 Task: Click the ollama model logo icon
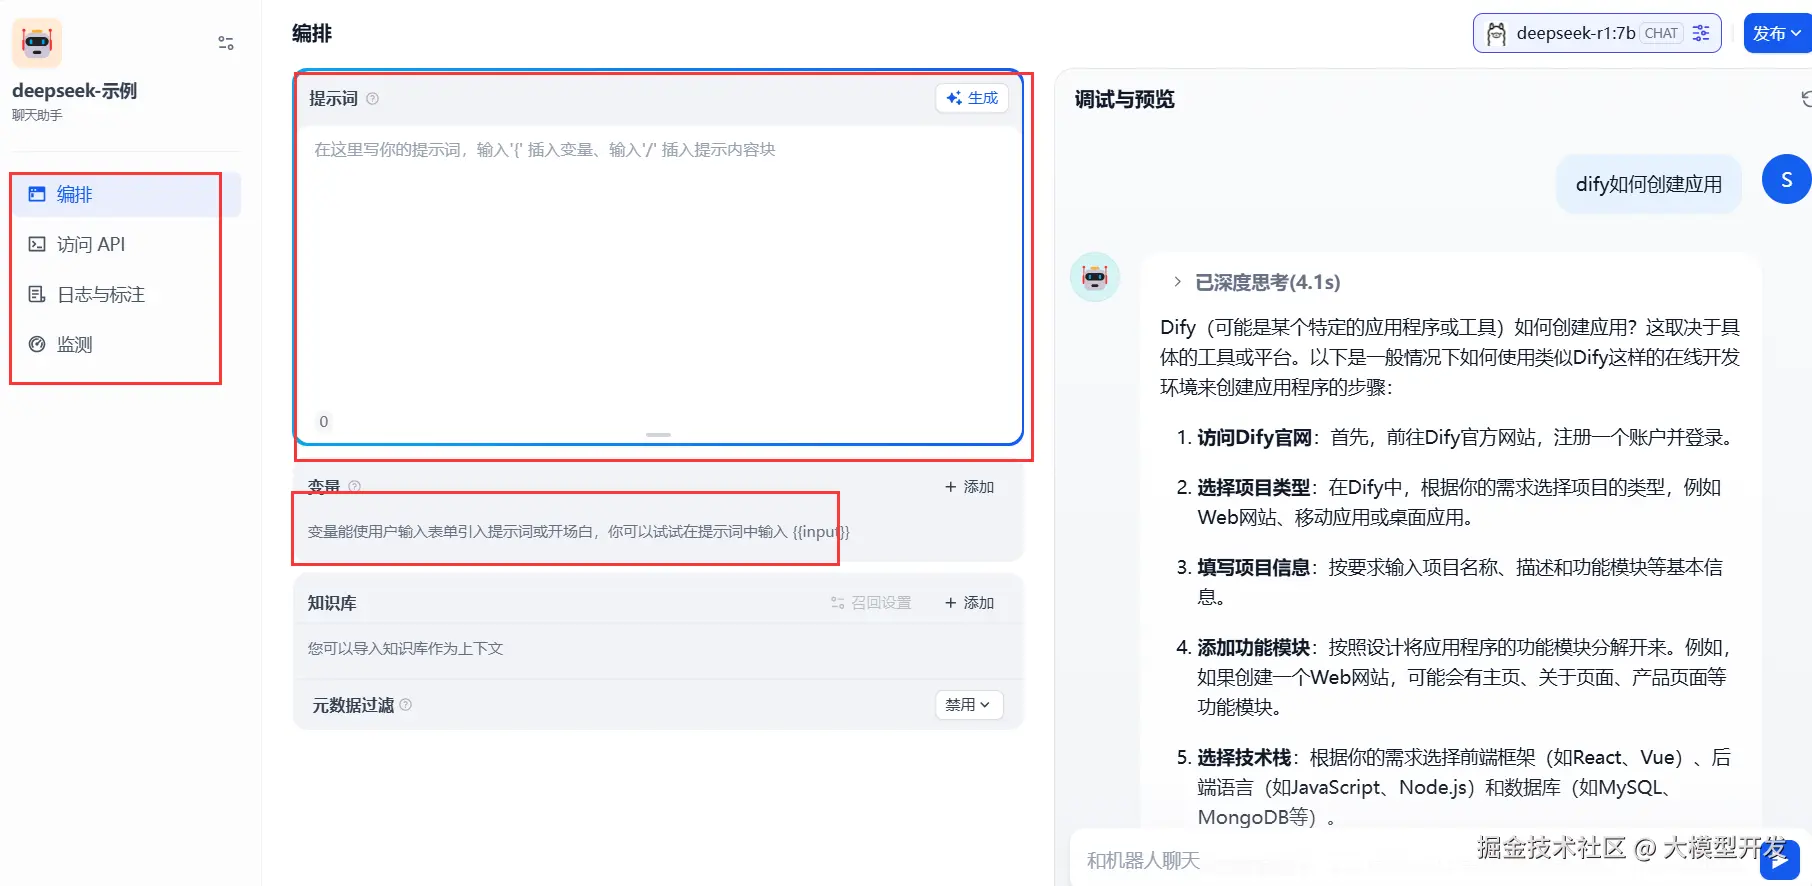[1496, 34]
